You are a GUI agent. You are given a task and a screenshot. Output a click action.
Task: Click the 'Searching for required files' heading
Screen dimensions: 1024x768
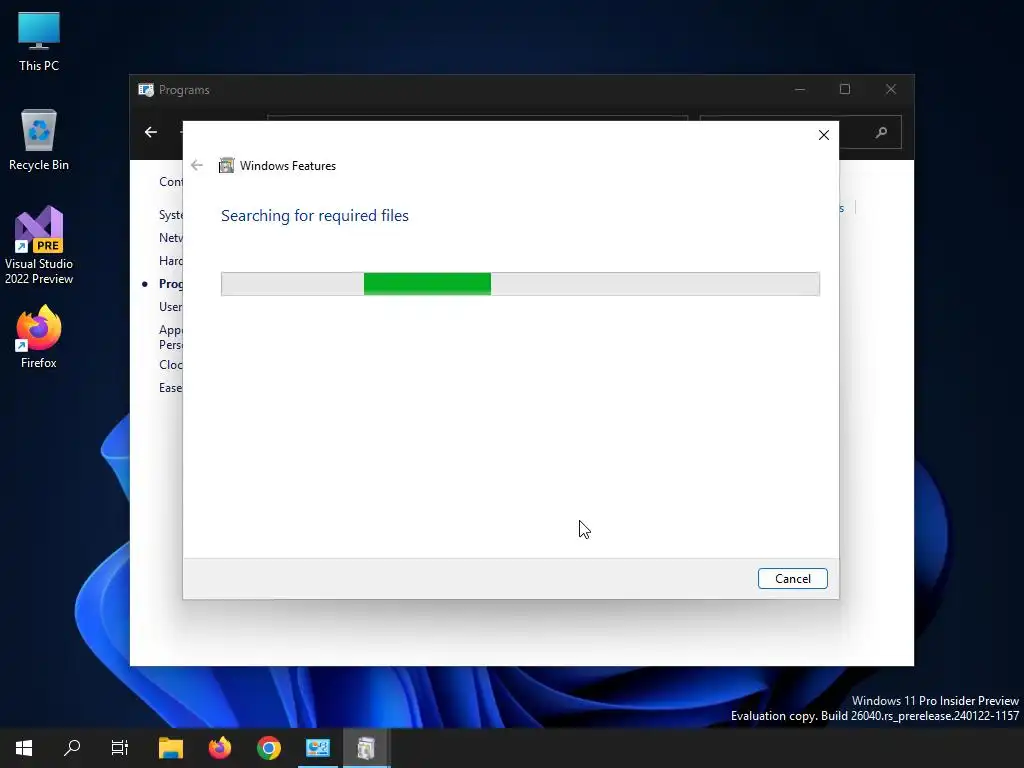tap(315, 216)
